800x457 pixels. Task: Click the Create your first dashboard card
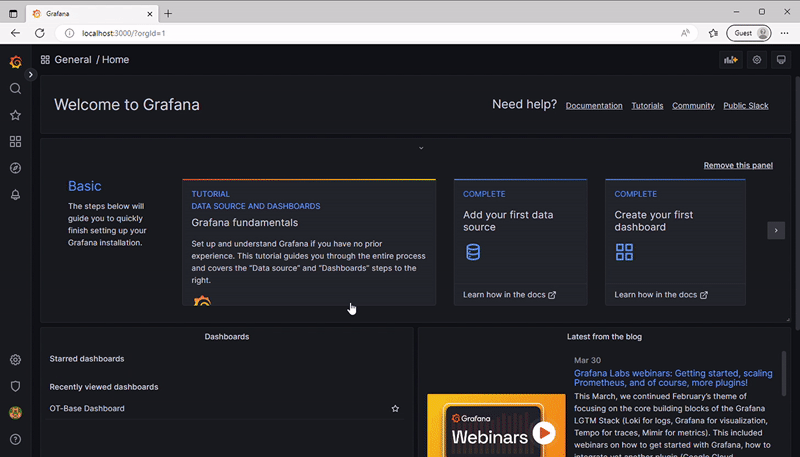675,242
